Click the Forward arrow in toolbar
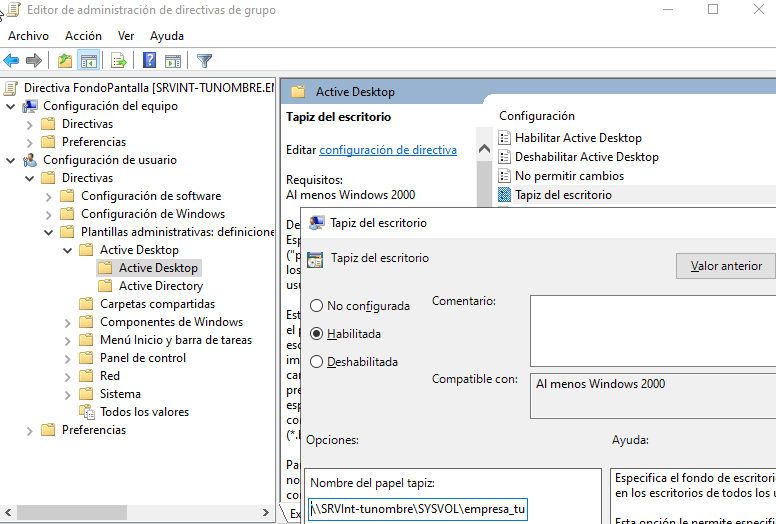776x524 pixels. point(34,61)
